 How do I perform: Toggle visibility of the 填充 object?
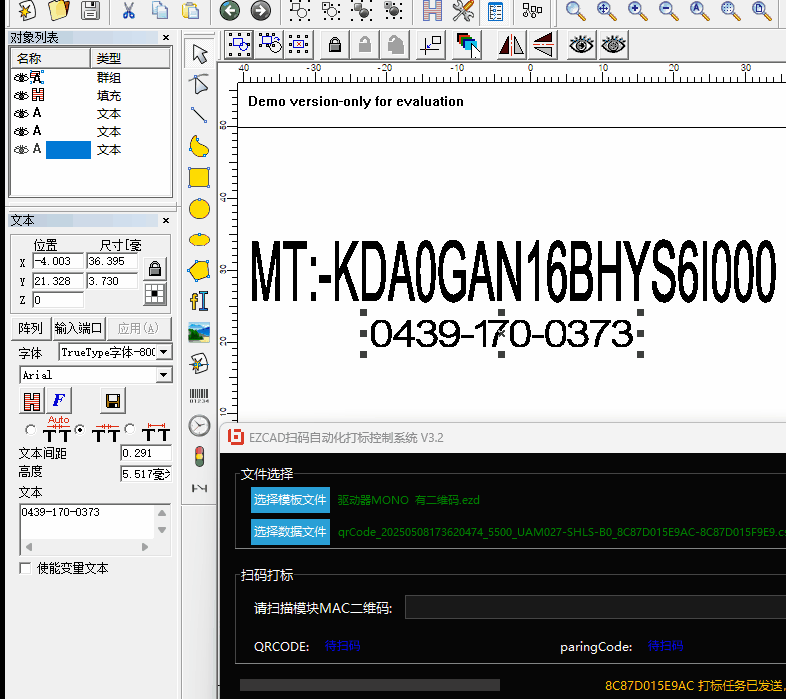21,95
